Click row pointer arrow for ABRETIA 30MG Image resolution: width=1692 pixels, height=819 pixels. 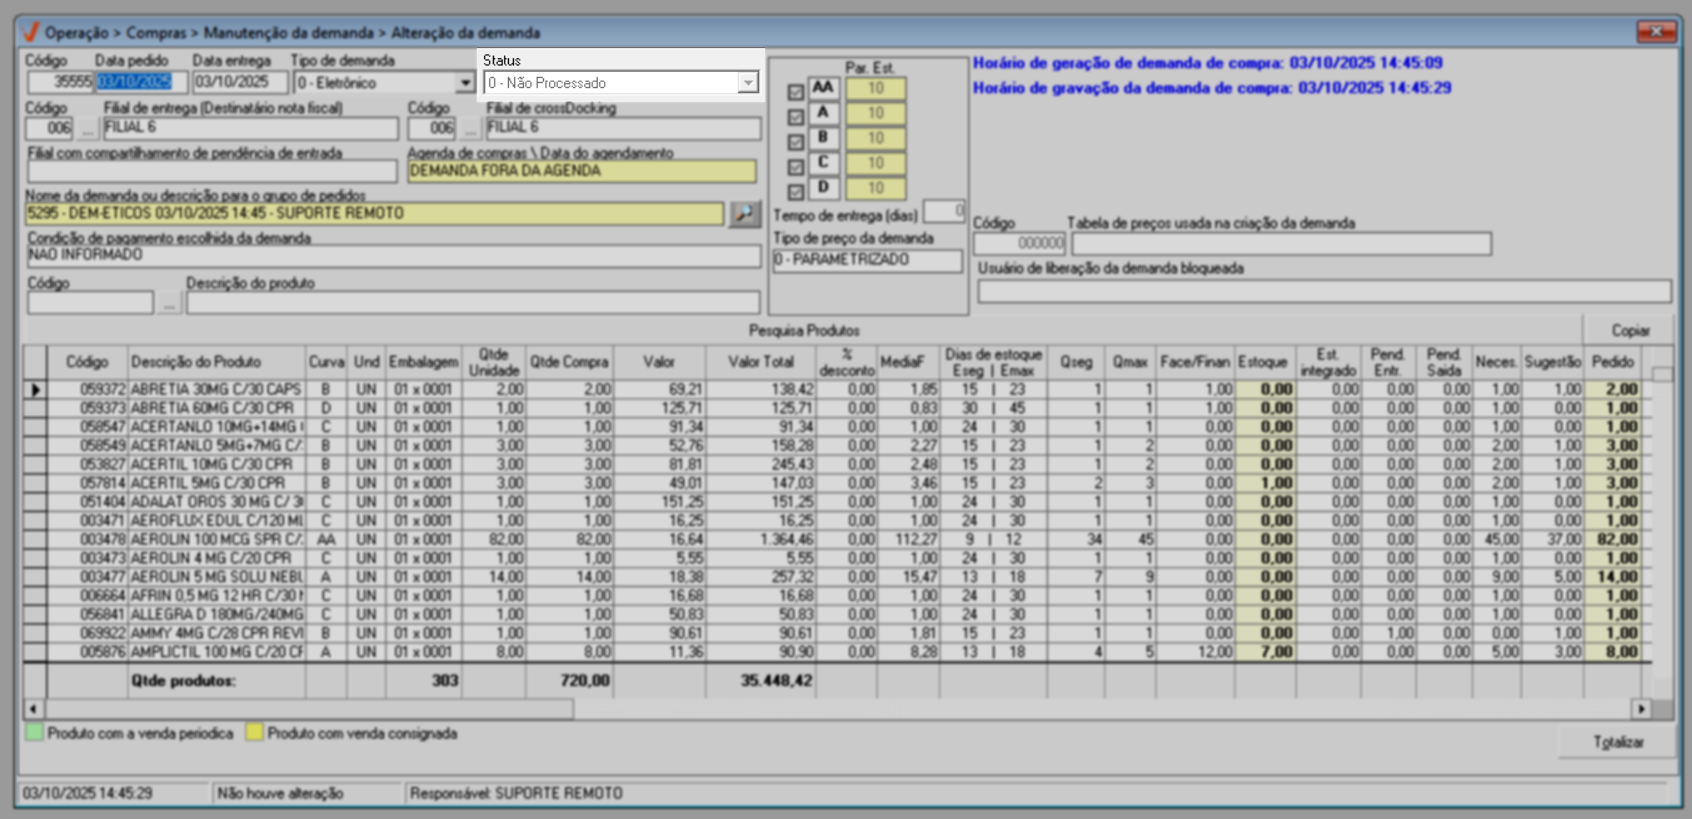coord(36,390)
